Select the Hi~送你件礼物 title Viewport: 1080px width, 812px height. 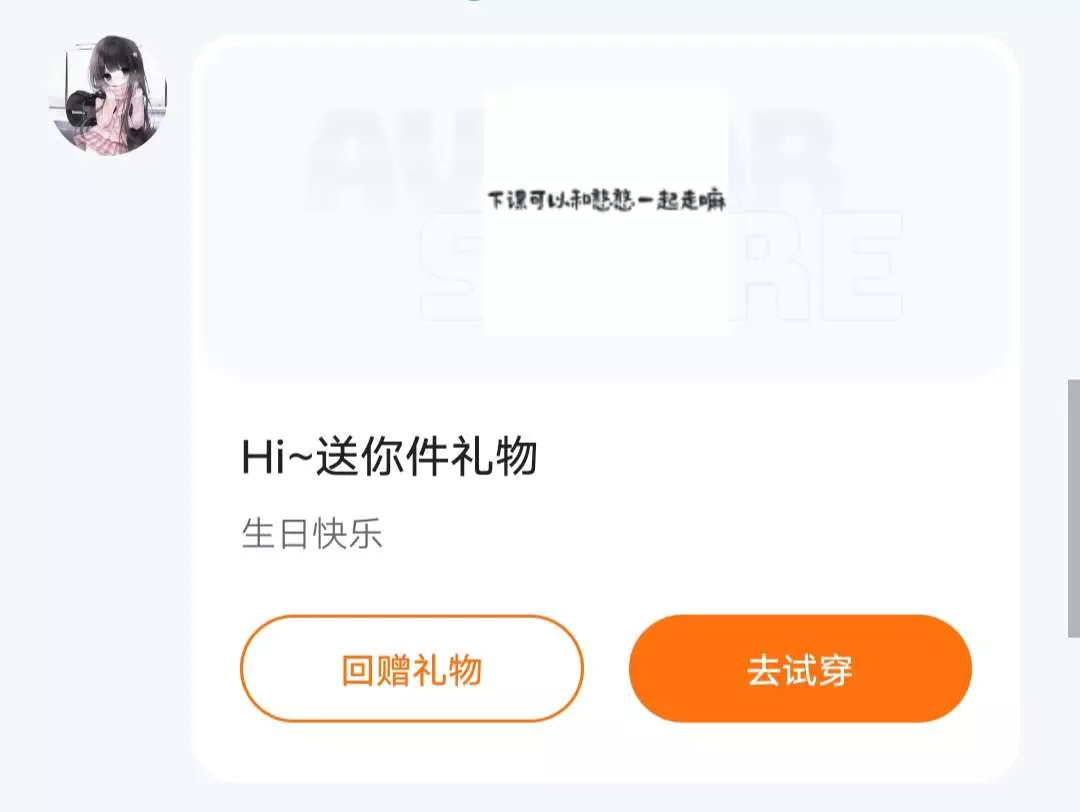(x=389, y=457)
